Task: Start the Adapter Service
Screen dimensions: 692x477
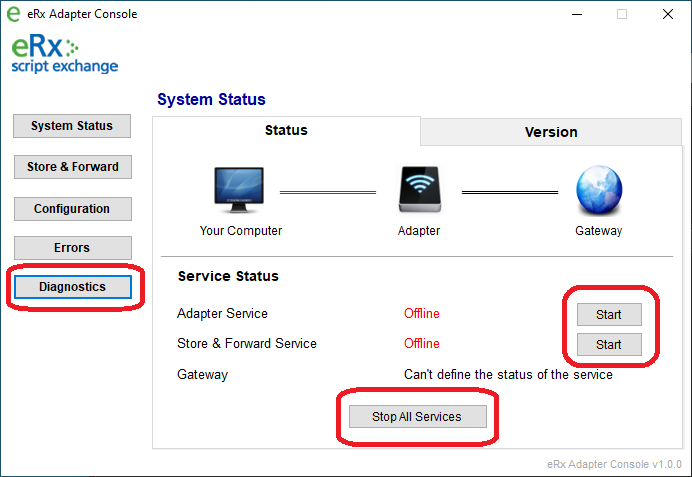Action: [x=609, y=315]
